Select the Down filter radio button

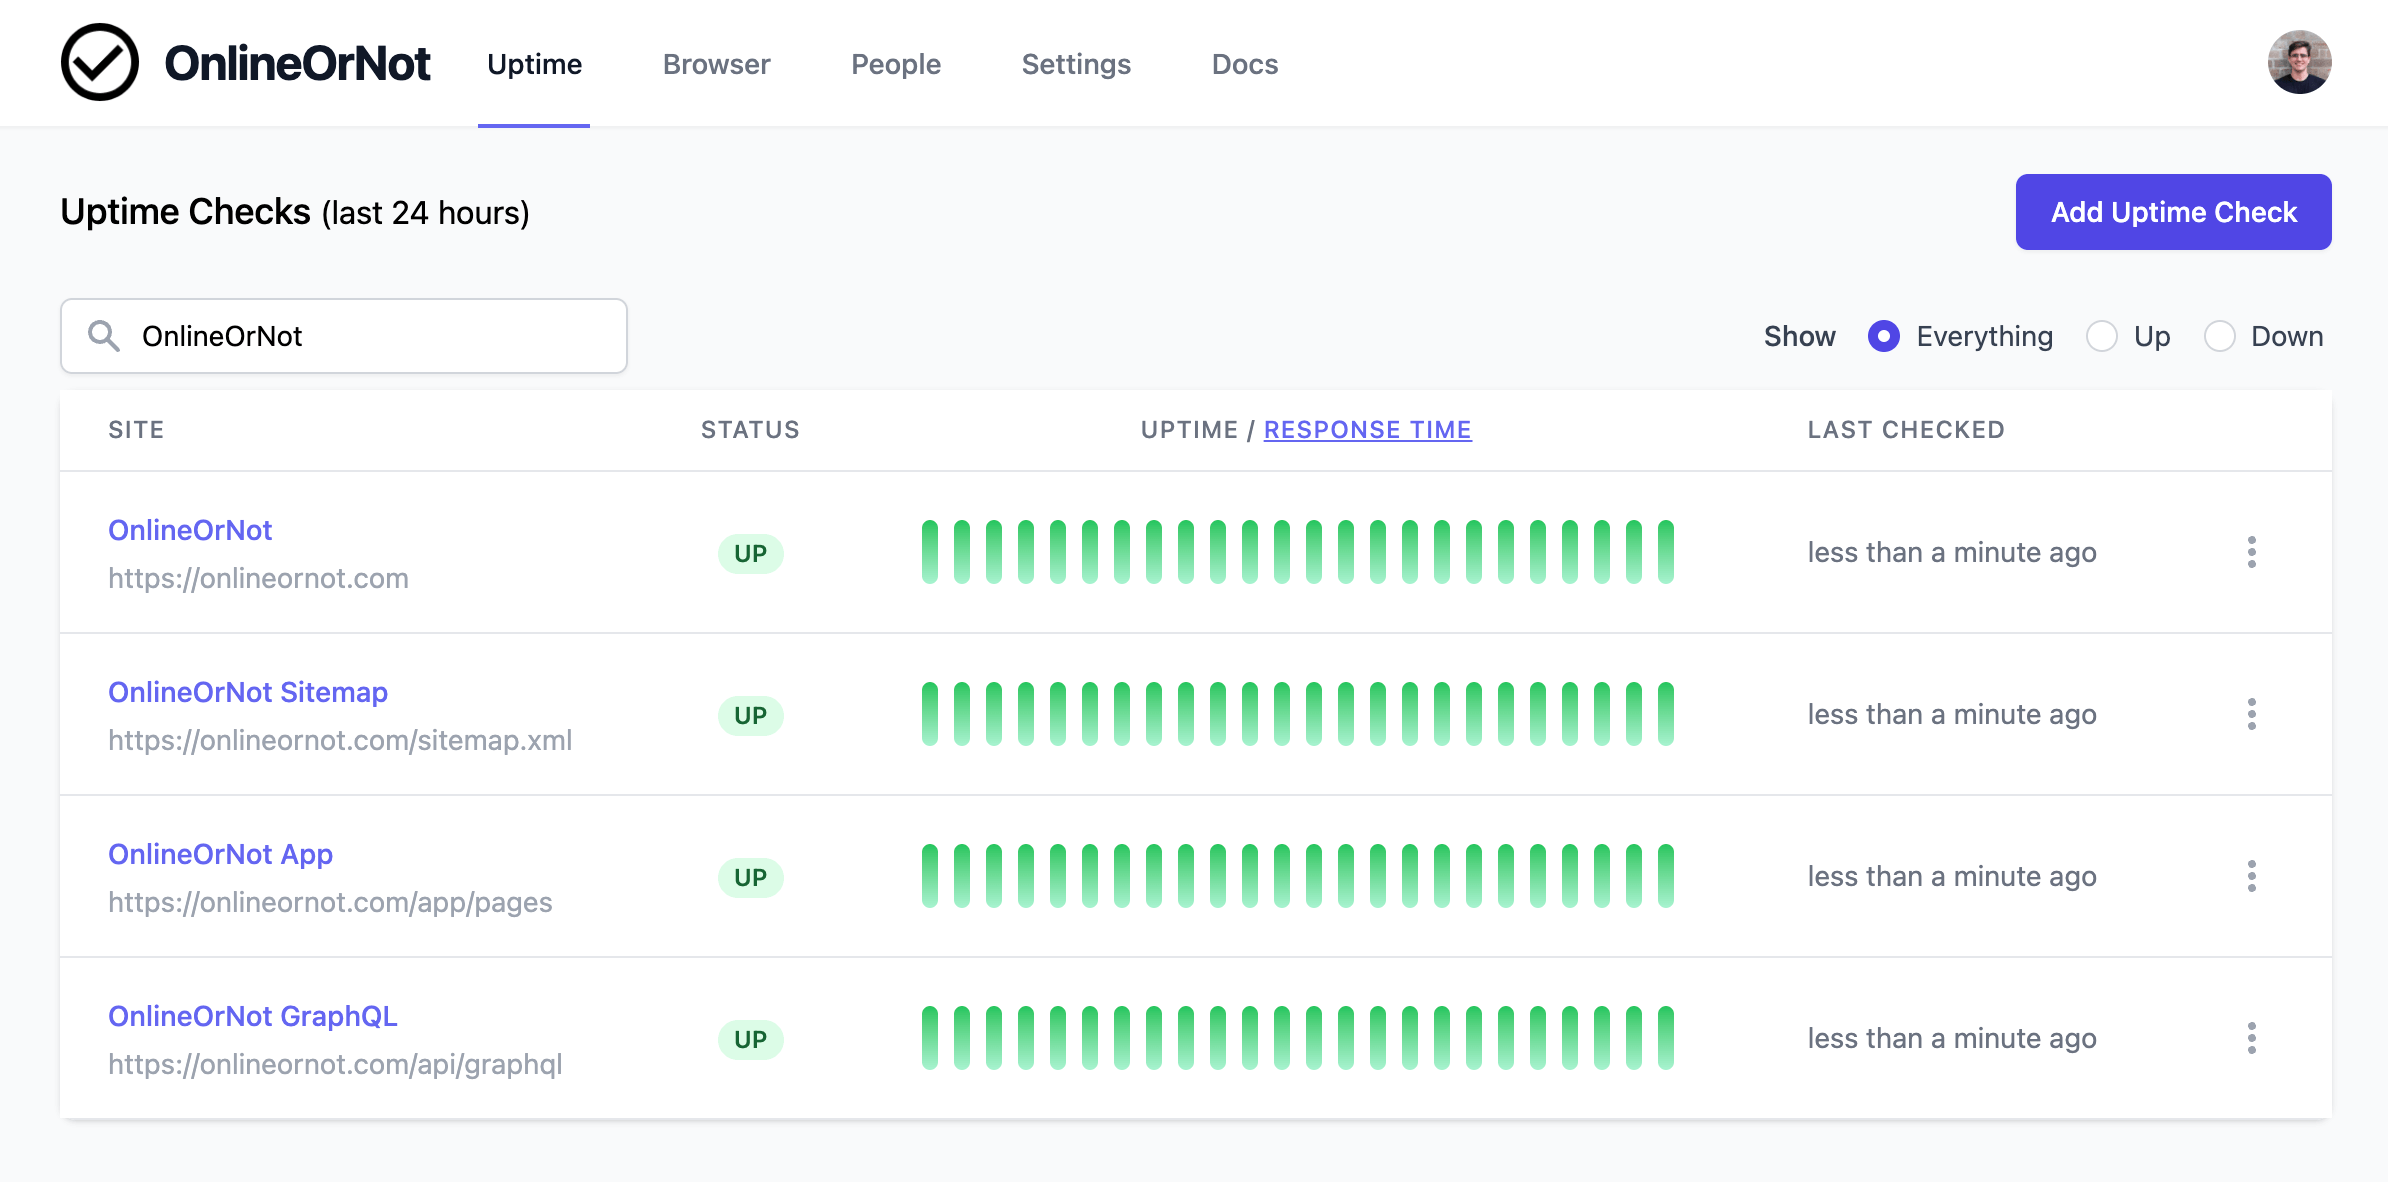(2220, 336)
